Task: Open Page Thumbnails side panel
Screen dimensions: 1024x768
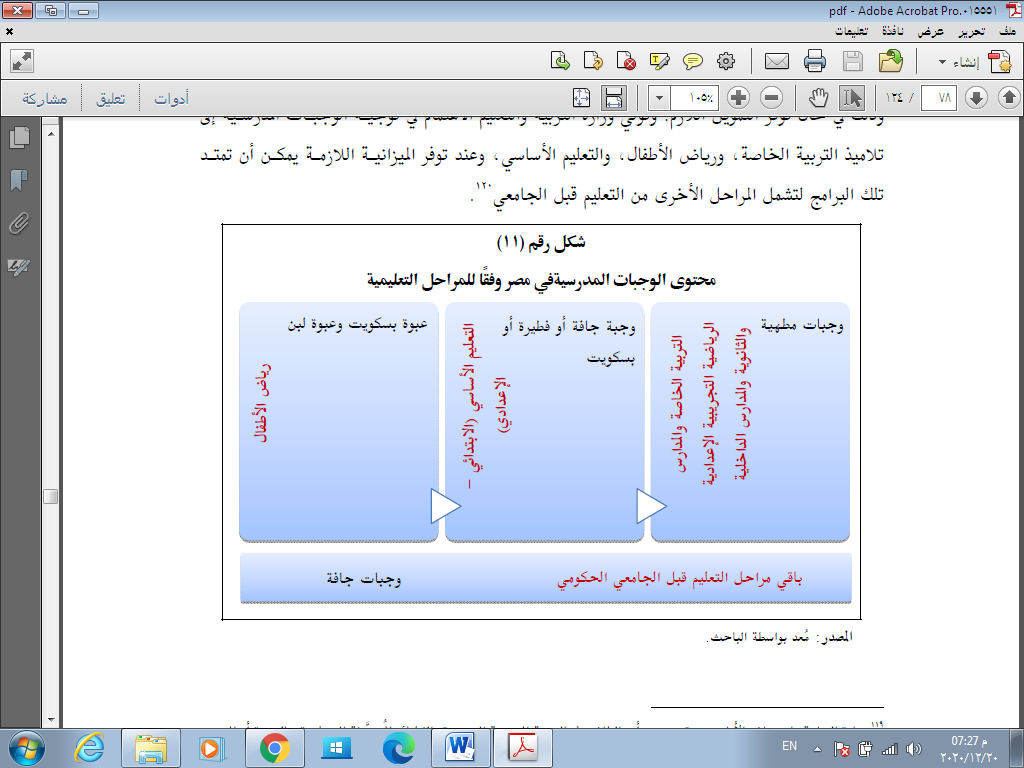Action: pos(18,138)
